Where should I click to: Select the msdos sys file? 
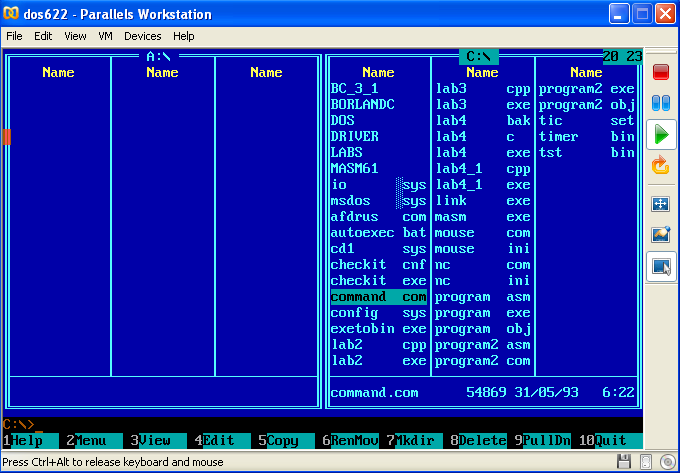tap(379, 201)
